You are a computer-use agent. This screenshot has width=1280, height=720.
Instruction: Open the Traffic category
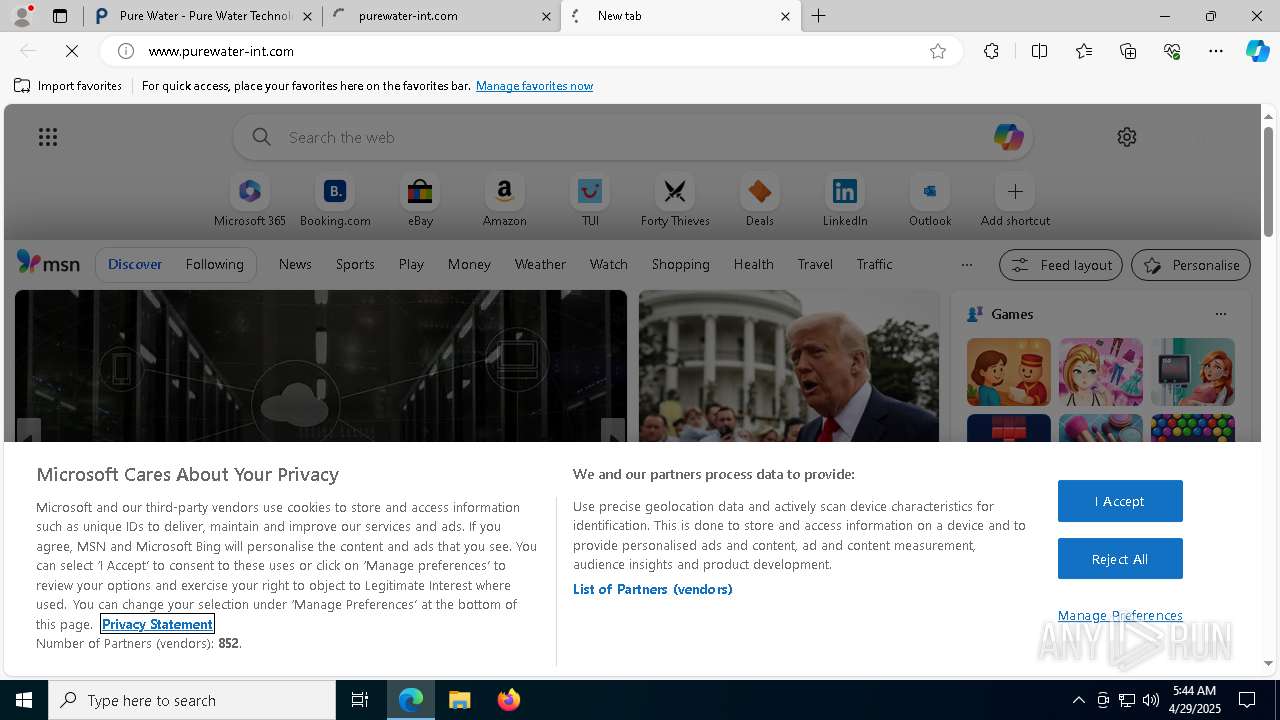pos(874,264)
